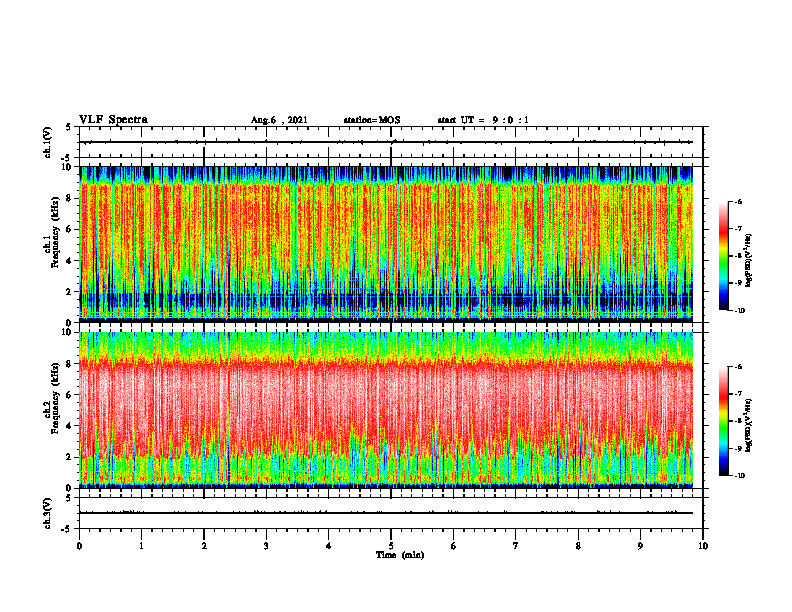Click the ch.1 colorbar log(PSD) unit label

tap(748, 261)
